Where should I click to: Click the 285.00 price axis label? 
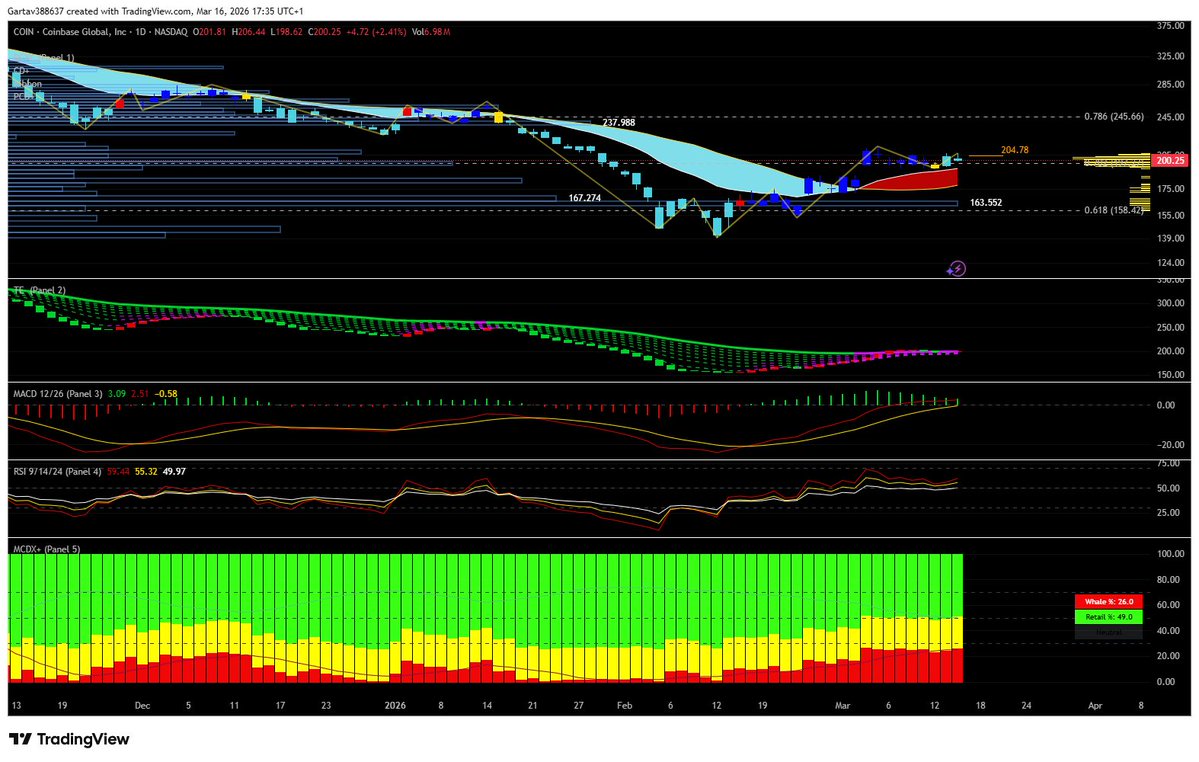click(1171, 85)
